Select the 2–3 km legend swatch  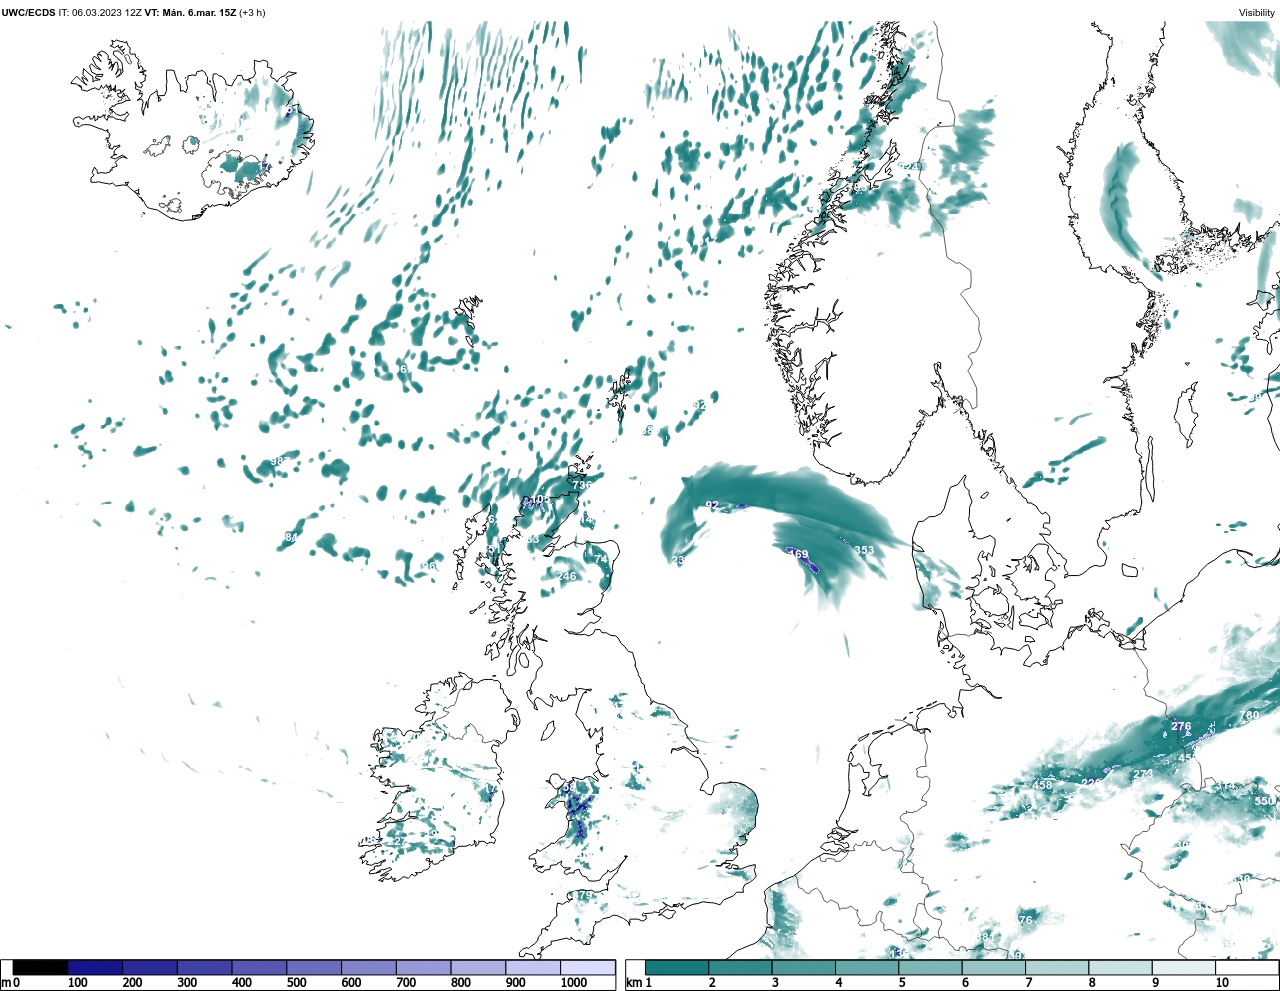tap(740, 968)
